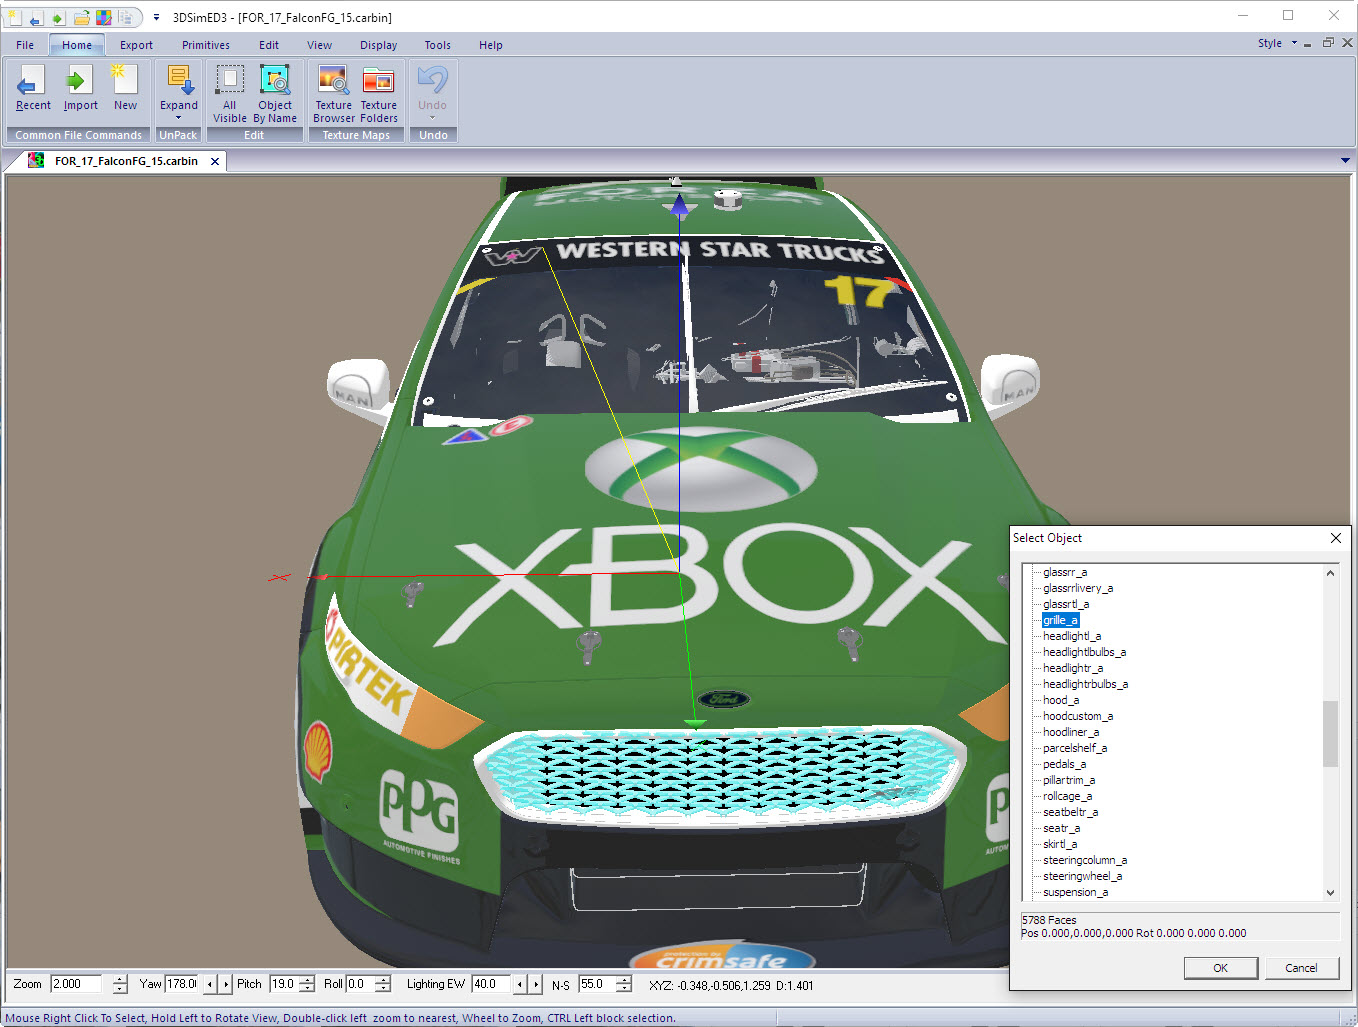Close the Select Object dialog
This screenshot has width=1358, height=1027.
pos(1335,538)
